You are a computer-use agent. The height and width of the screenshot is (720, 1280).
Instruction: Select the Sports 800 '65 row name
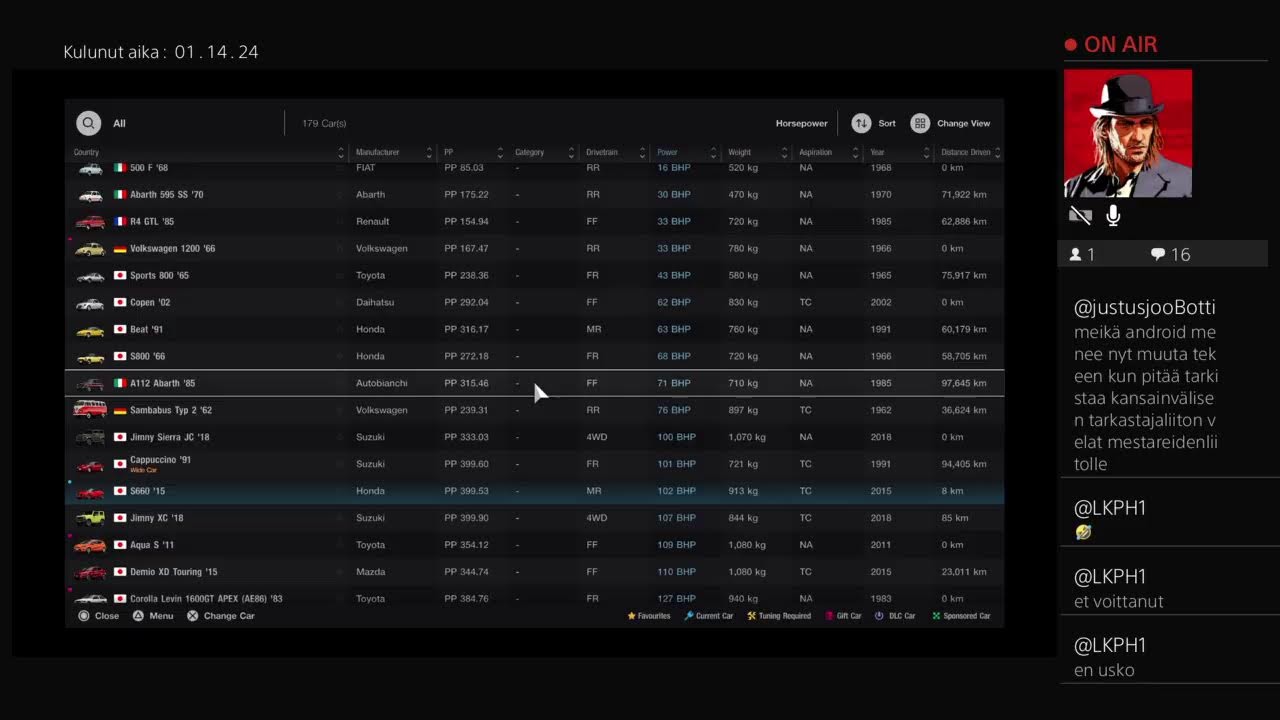pyautogui.click(x=159, y=275)
